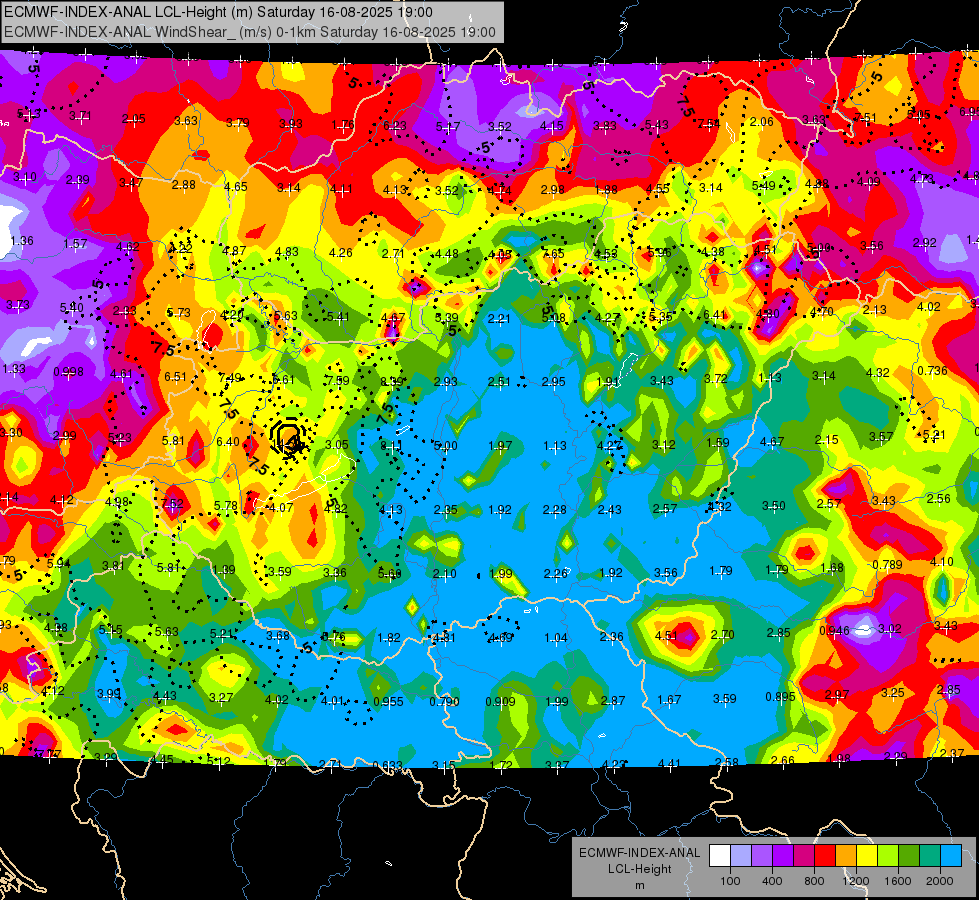Click the grid value 2.21

click(499, 319)
